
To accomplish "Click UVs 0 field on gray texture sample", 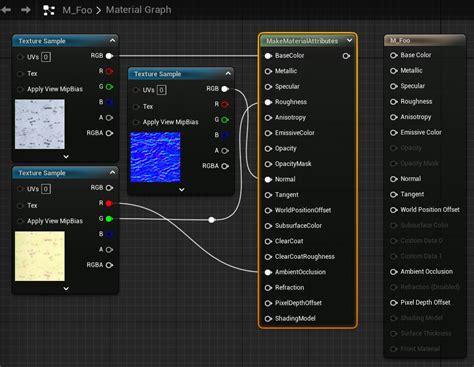I will point(46,57).
